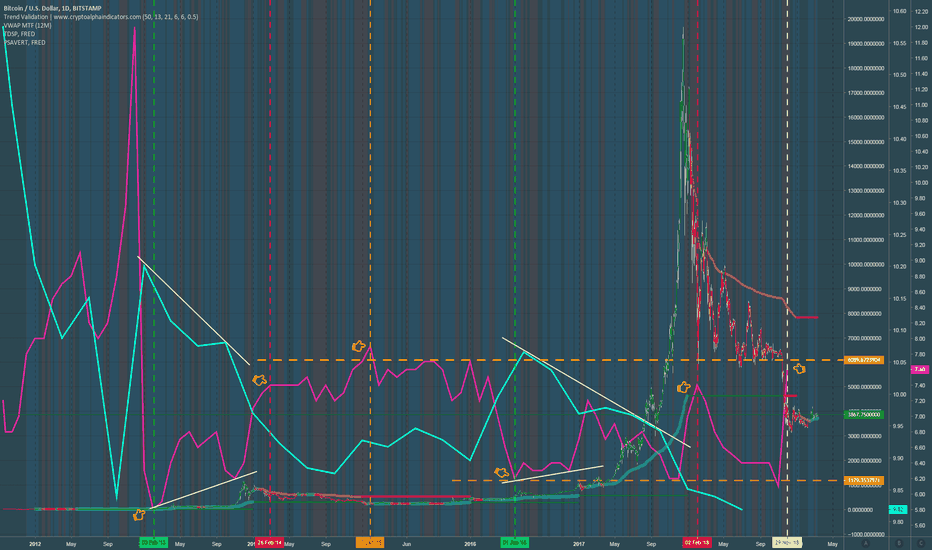
Task: Click the orange date label on time axis
Action: [x=370, y=543]
